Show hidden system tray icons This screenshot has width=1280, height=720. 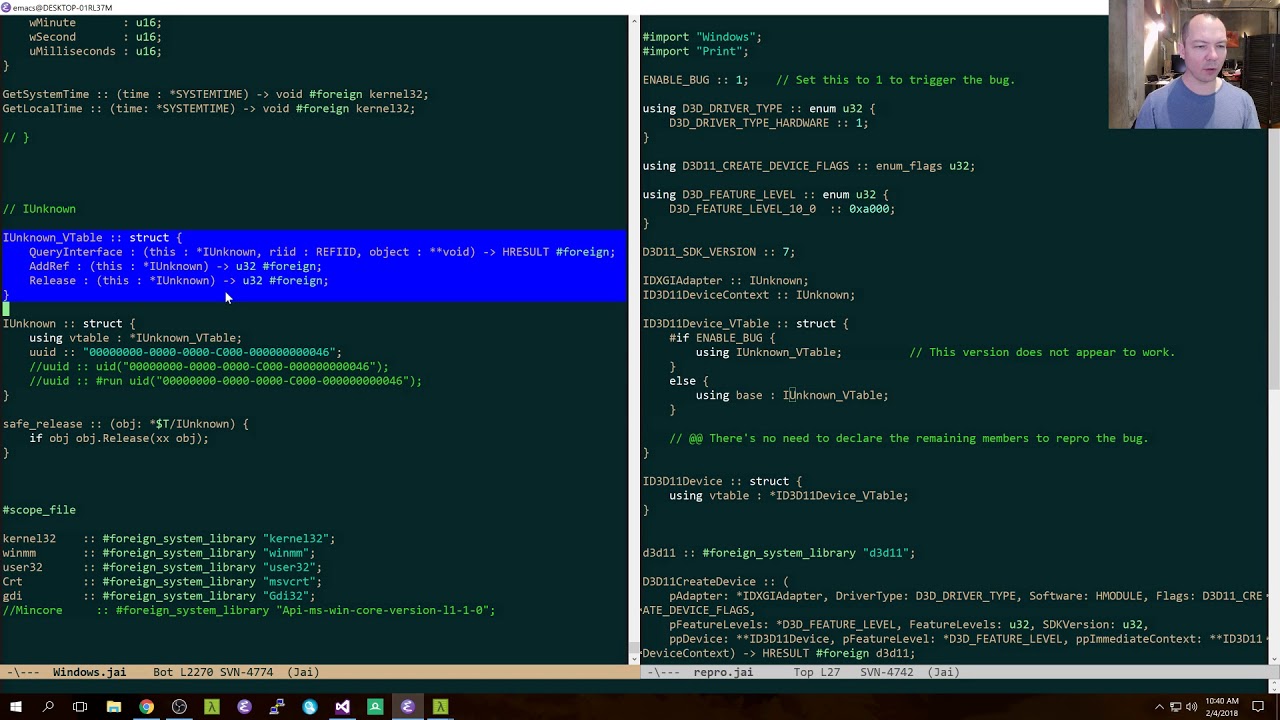(1160, 707)
